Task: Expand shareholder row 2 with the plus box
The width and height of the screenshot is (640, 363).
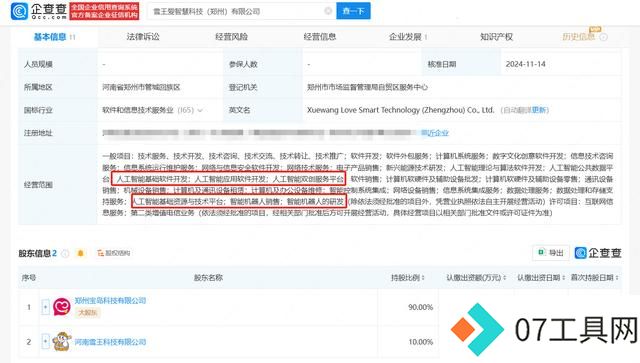Action: tap(45, 341)
